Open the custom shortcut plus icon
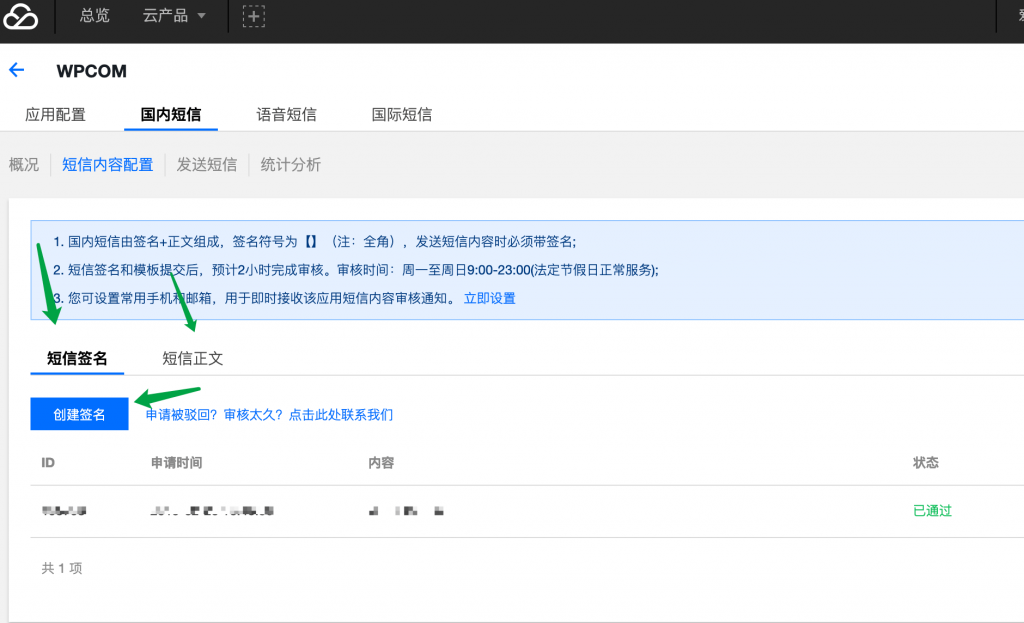 pyautogui.click(x=254, y=16)
